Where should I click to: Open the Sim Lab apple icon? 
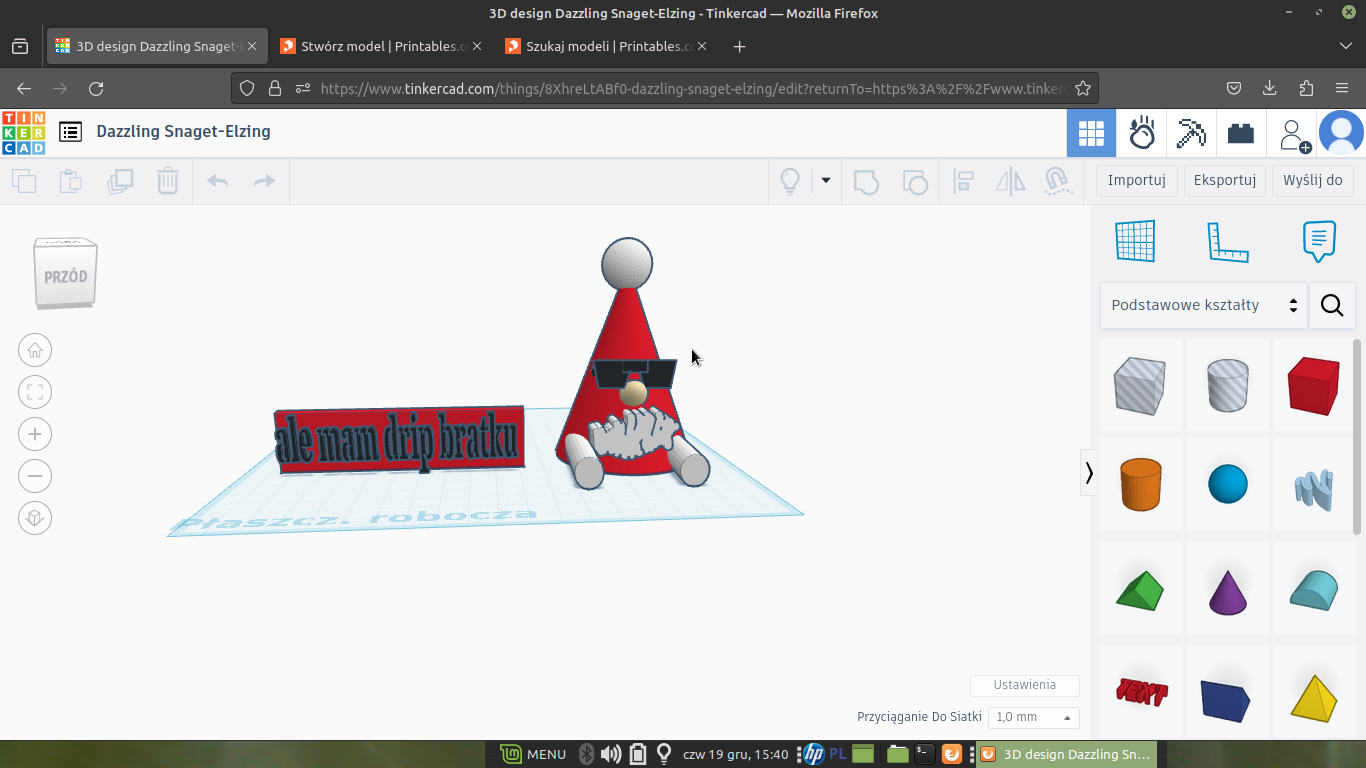pos(1141,133)
